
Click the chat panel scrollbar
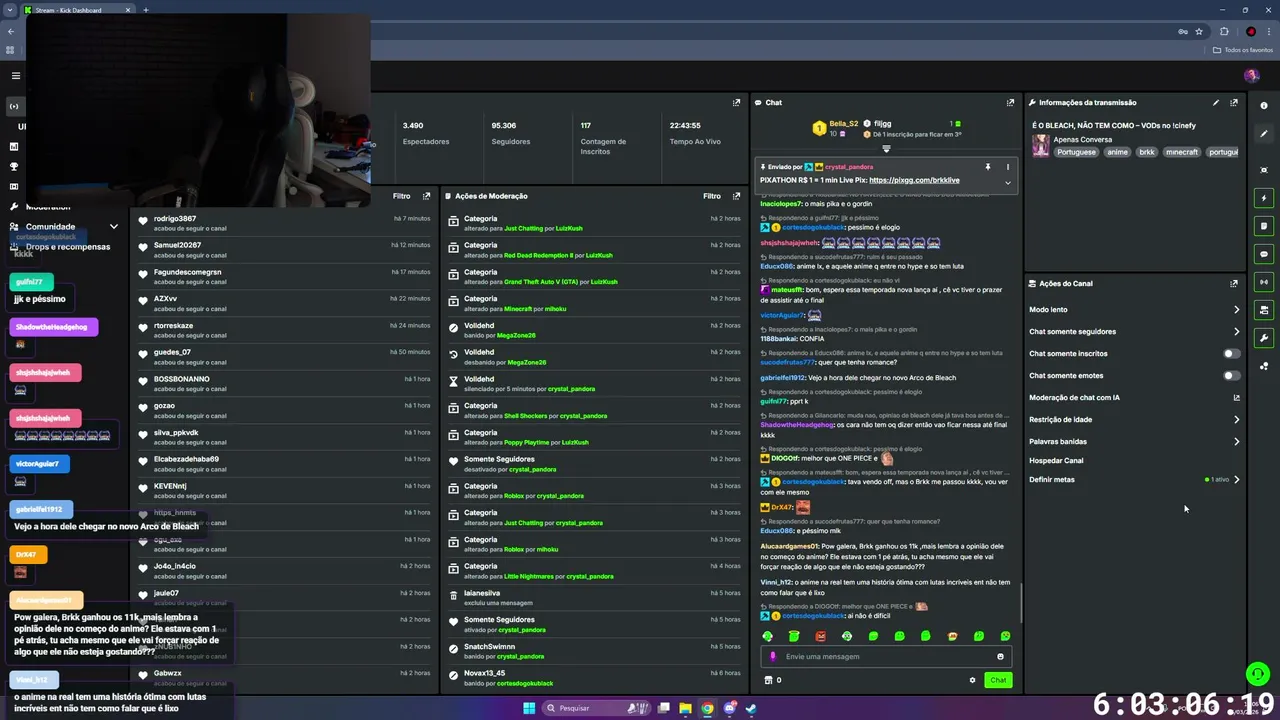[1020, 602]
